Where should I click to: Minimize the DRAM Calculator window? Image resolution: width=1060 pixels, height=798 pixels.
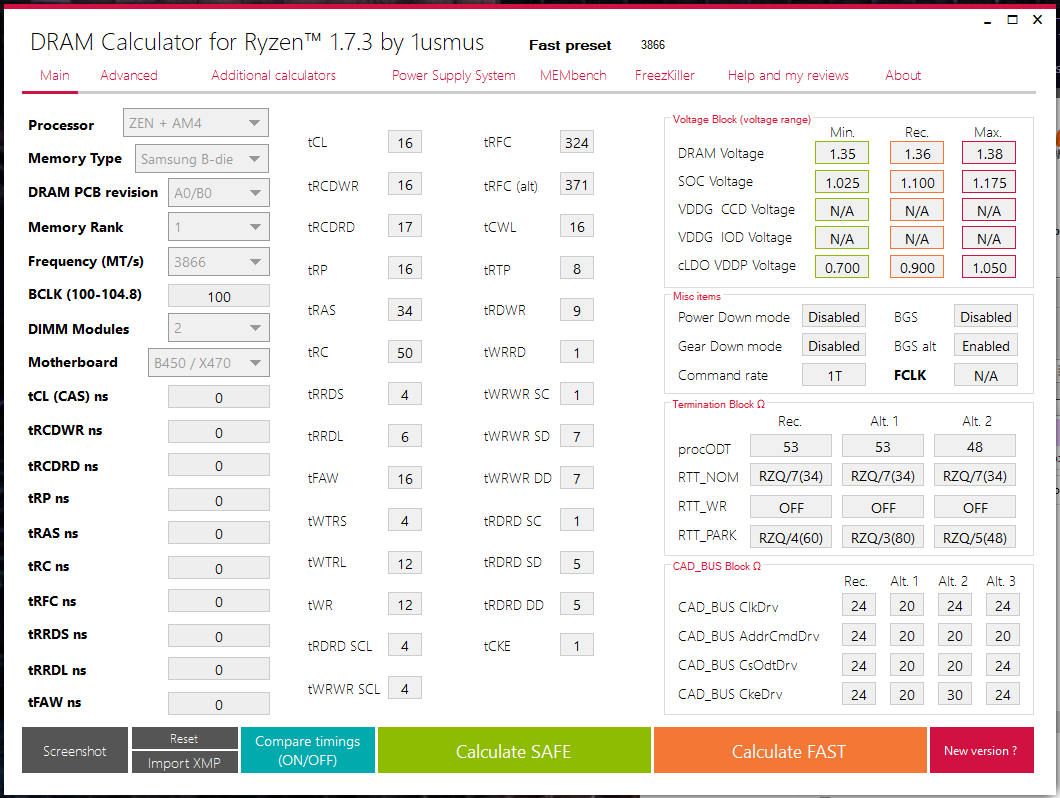(x=988, y=20)
